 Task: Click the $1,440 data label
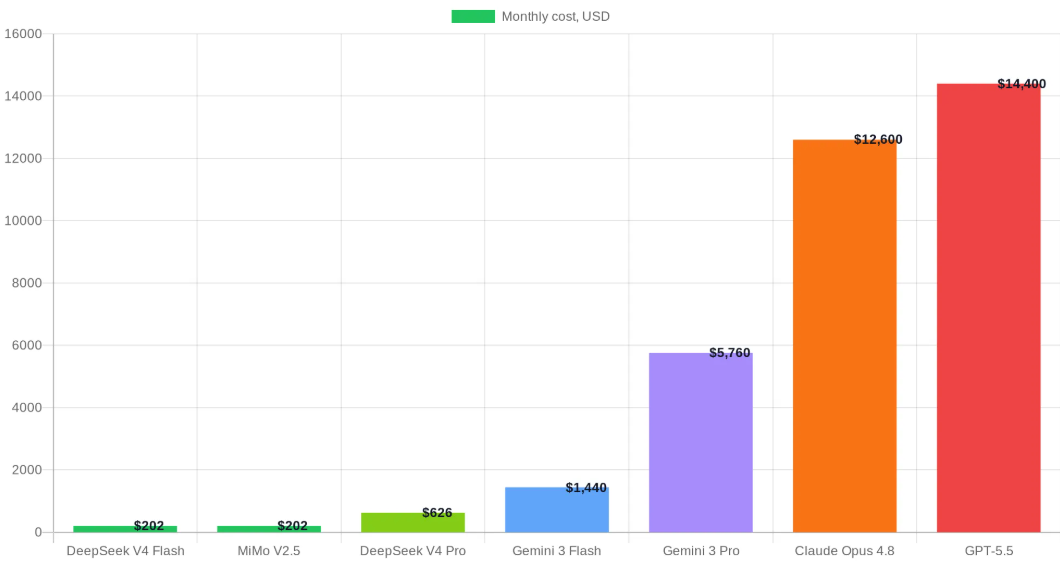[x=586, y=488]
